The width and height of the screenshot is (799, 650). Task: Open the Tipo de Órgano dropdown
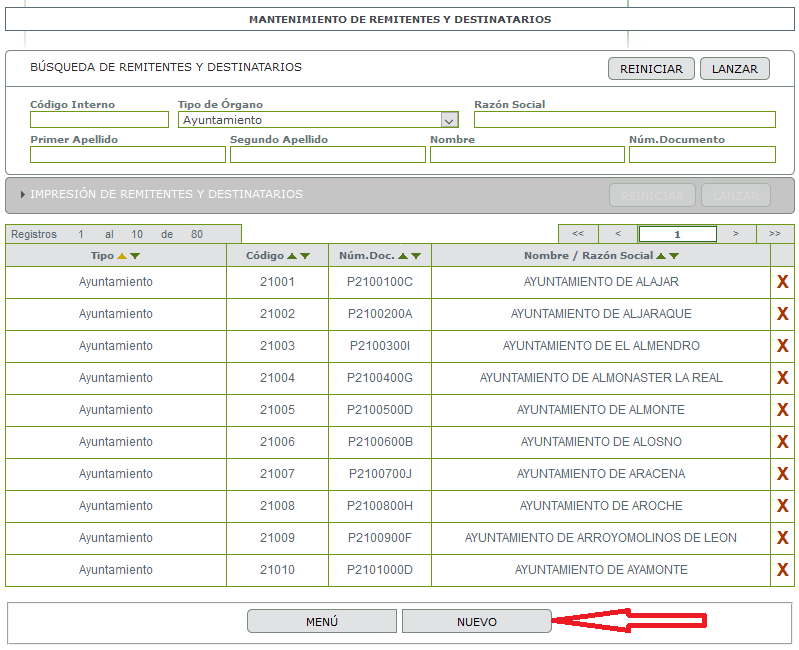[449, 120]
